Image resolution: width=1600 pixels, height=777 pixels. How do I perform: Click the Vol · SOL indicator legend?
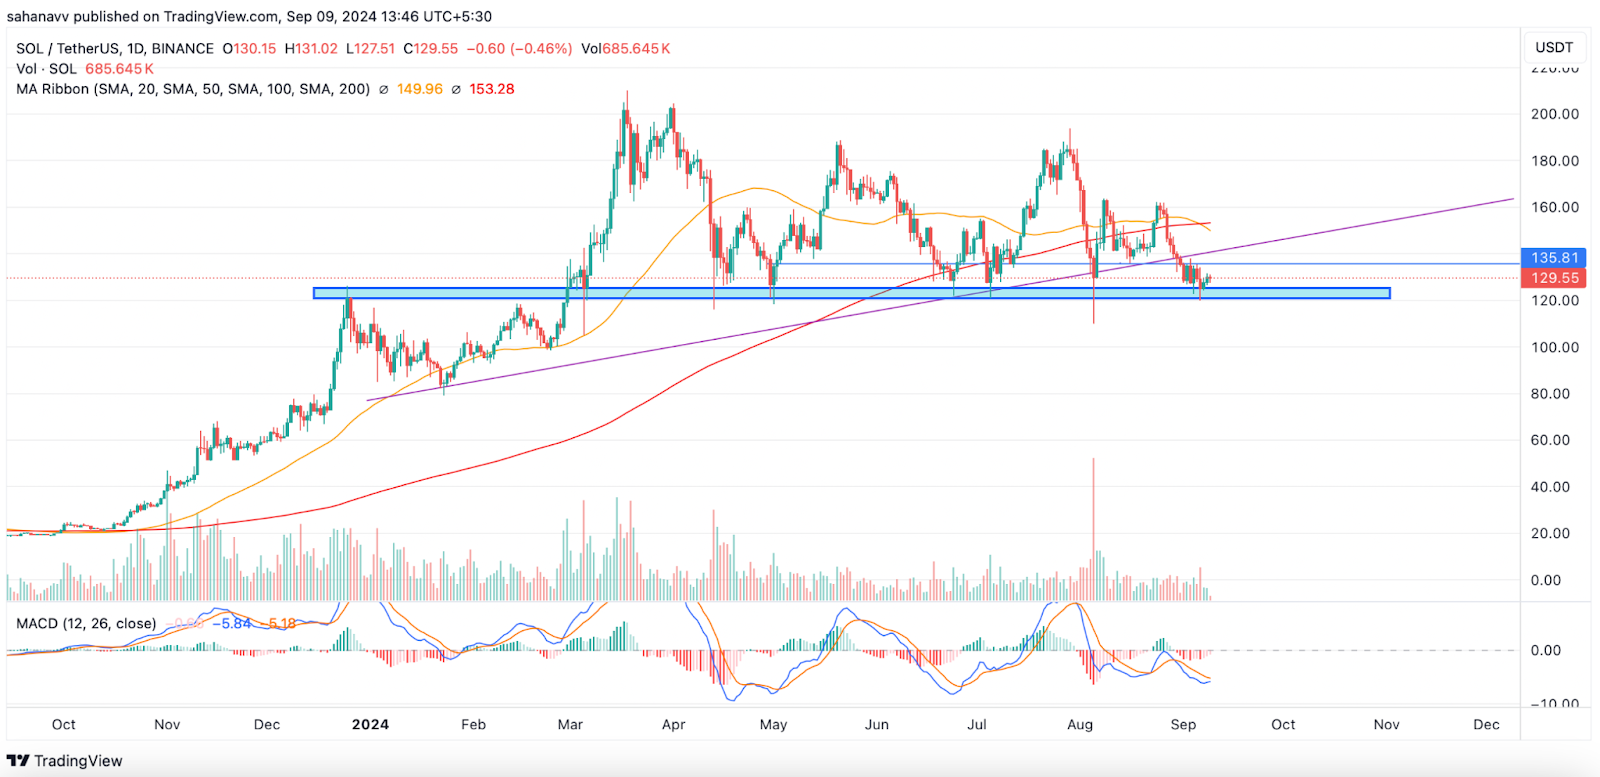(x=46, y=69)
